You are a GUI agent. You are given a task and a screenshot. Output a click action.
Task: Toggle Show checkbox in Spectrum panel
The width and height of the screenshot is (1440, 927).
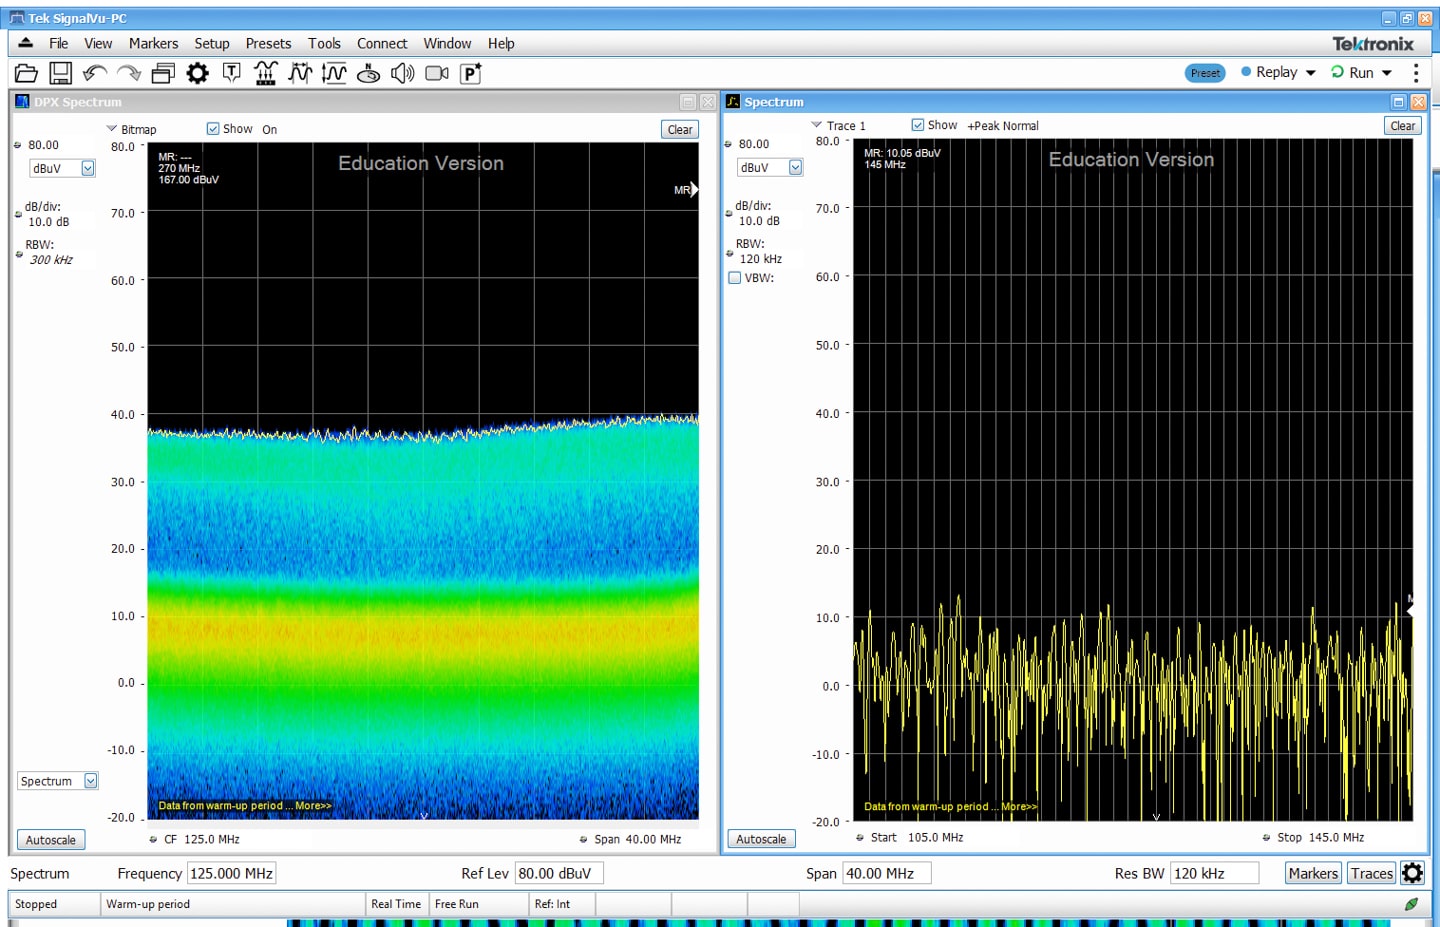918,125
